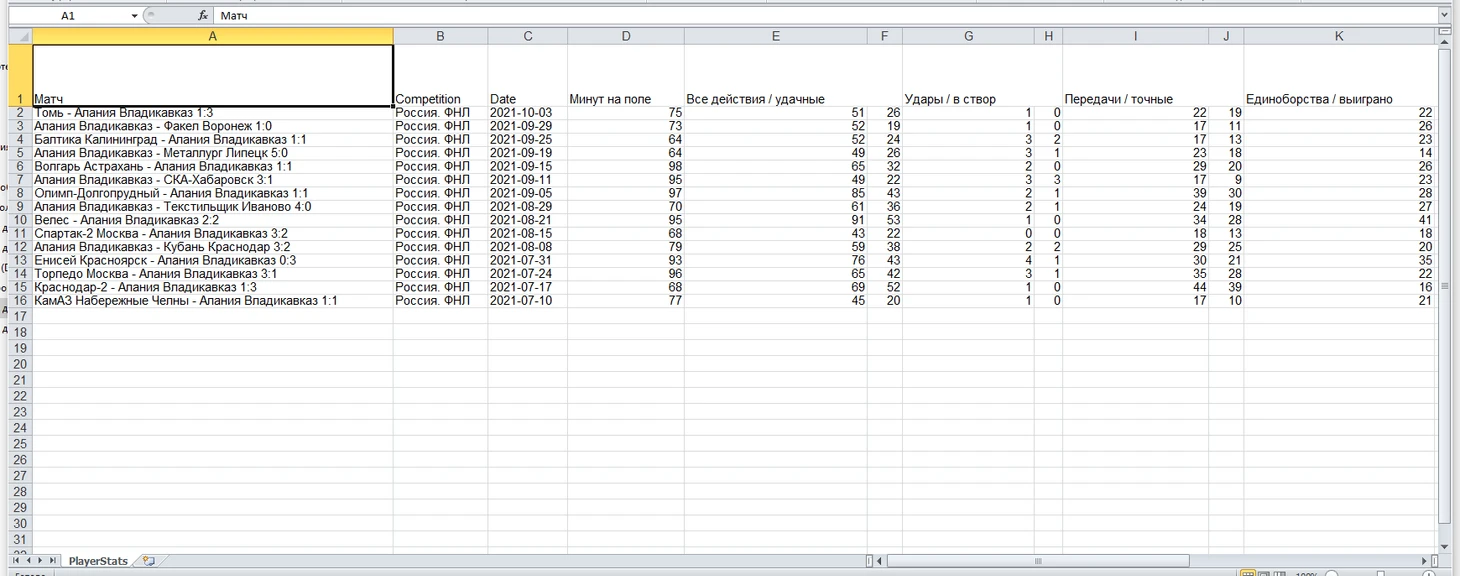Select the 'Competition' header cell

[440, 75]
